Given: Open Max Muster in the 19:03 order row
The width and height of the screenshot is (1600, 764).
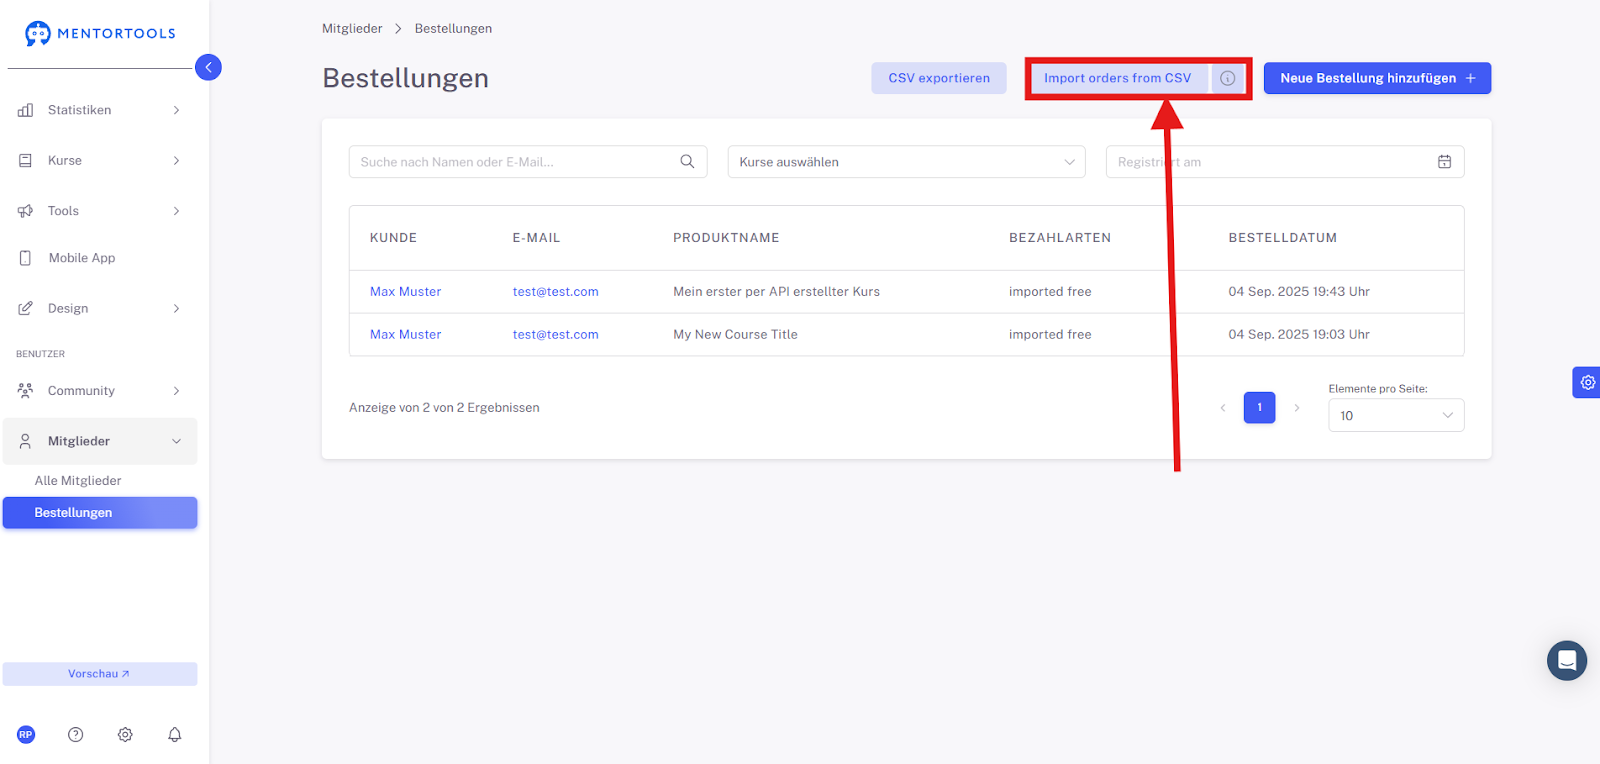Looking at the screenshot, I should [405, 334].
